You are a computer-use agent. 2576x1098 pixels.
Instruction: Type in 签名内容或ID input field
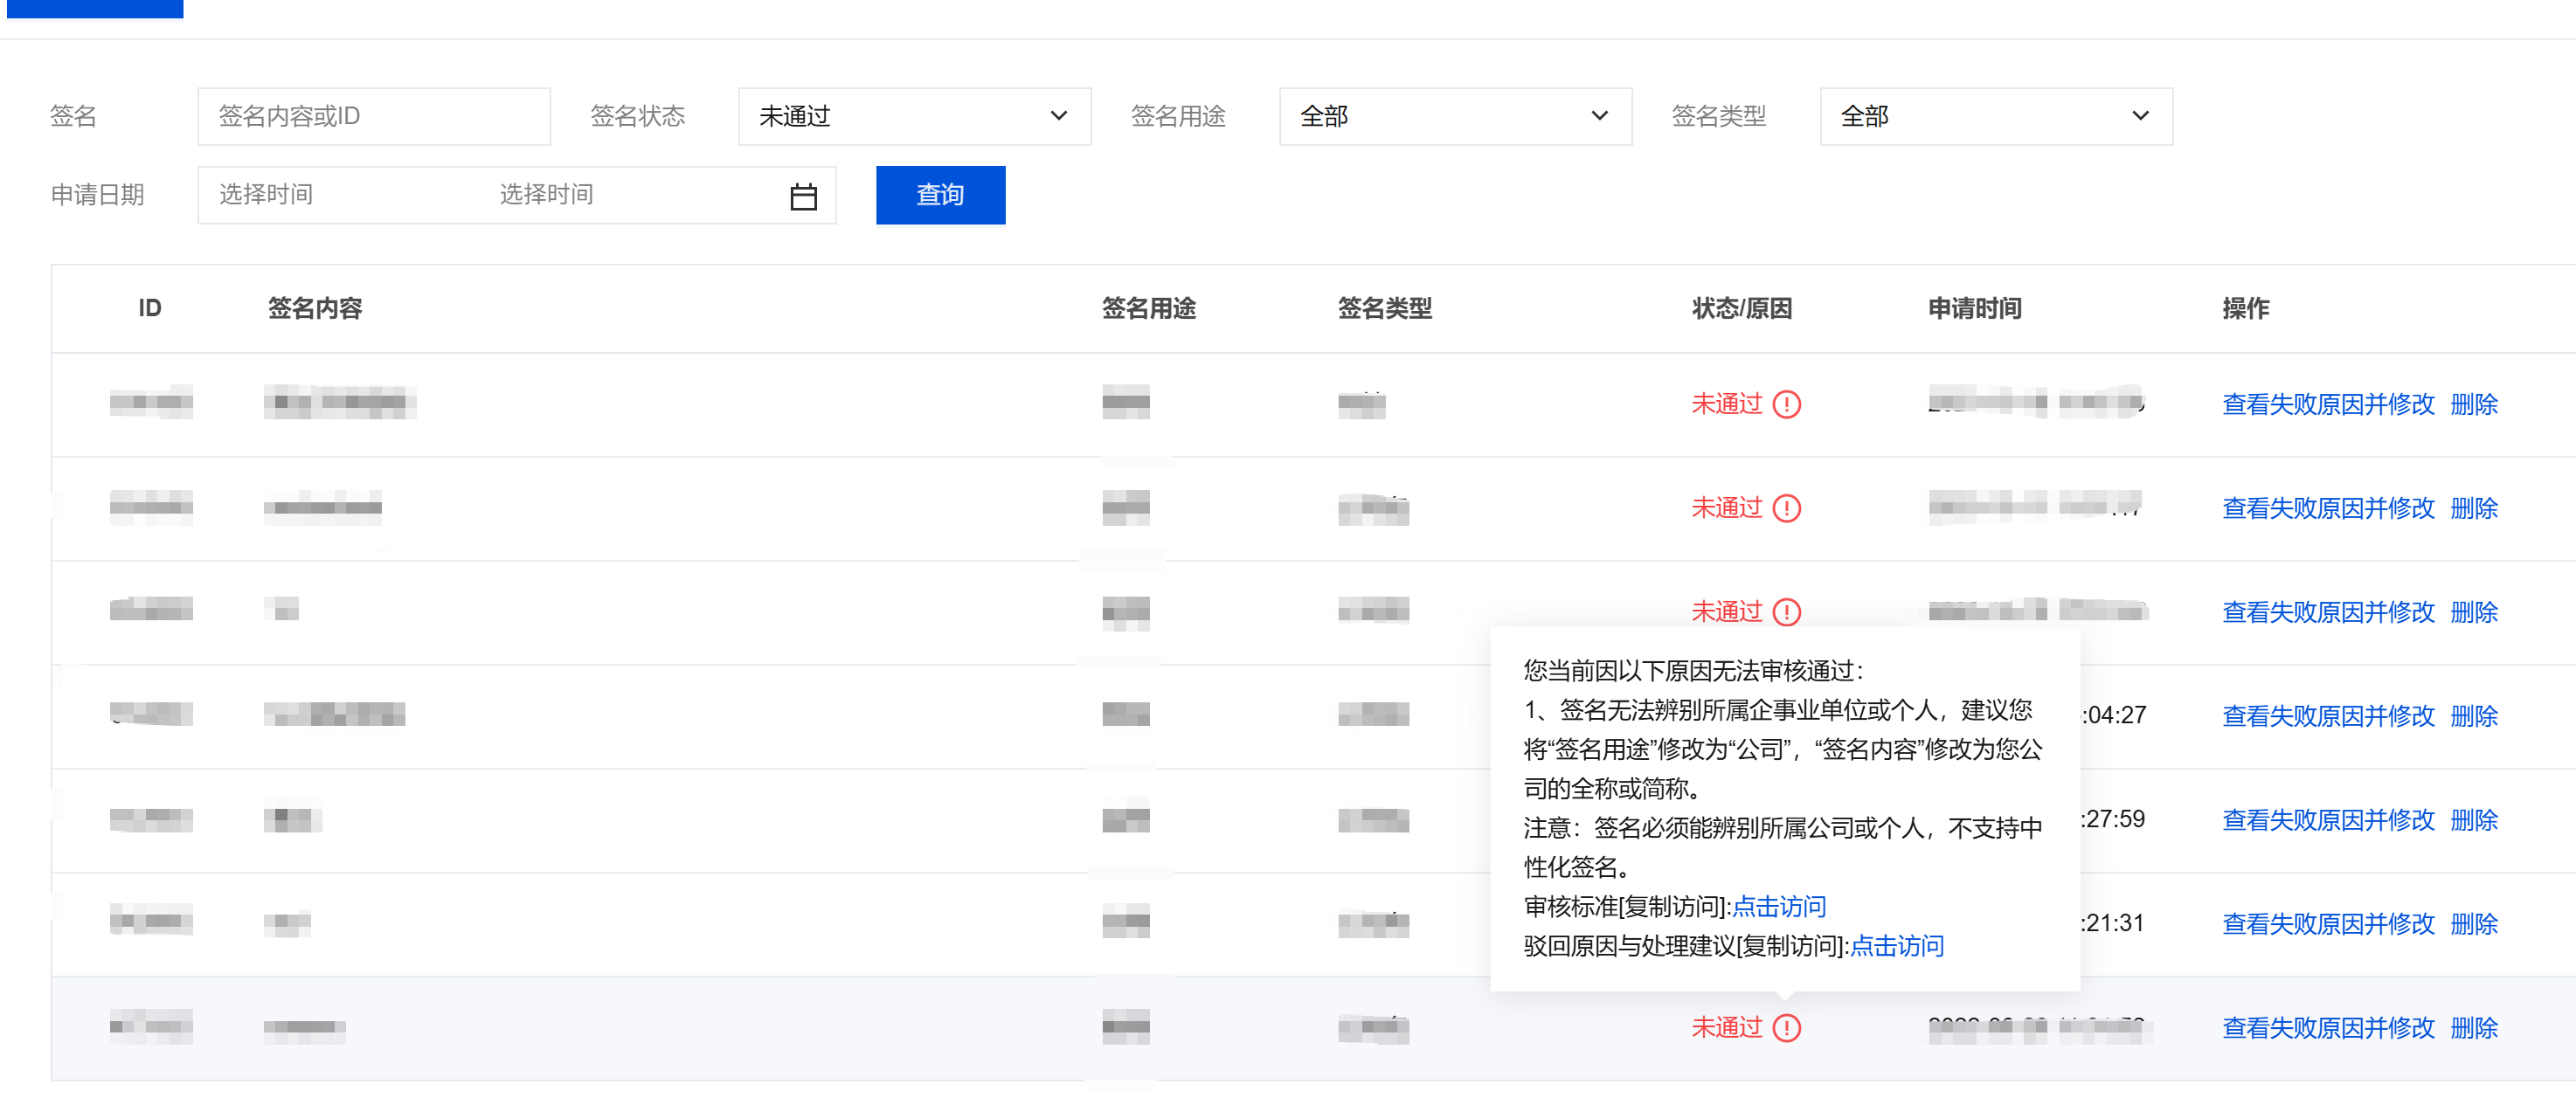[373, 116]
